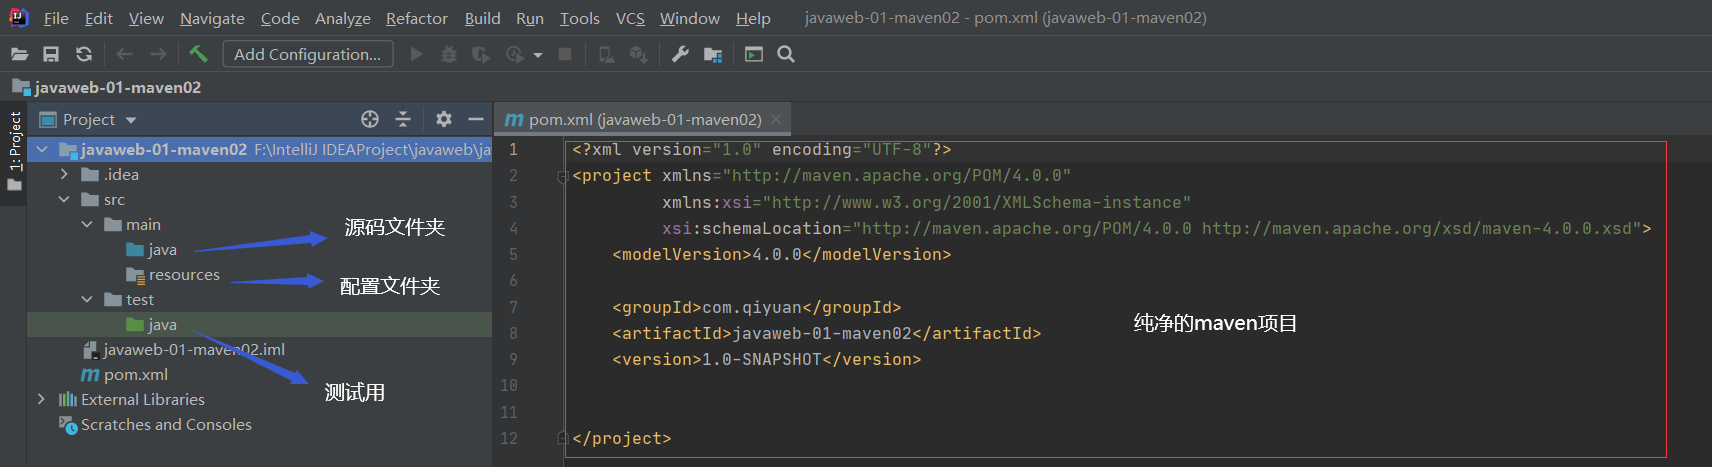Click the Build Project hammer icon
Image resolution: width=1712 pixels, height=467 pixels.
(x=198, y=54)
